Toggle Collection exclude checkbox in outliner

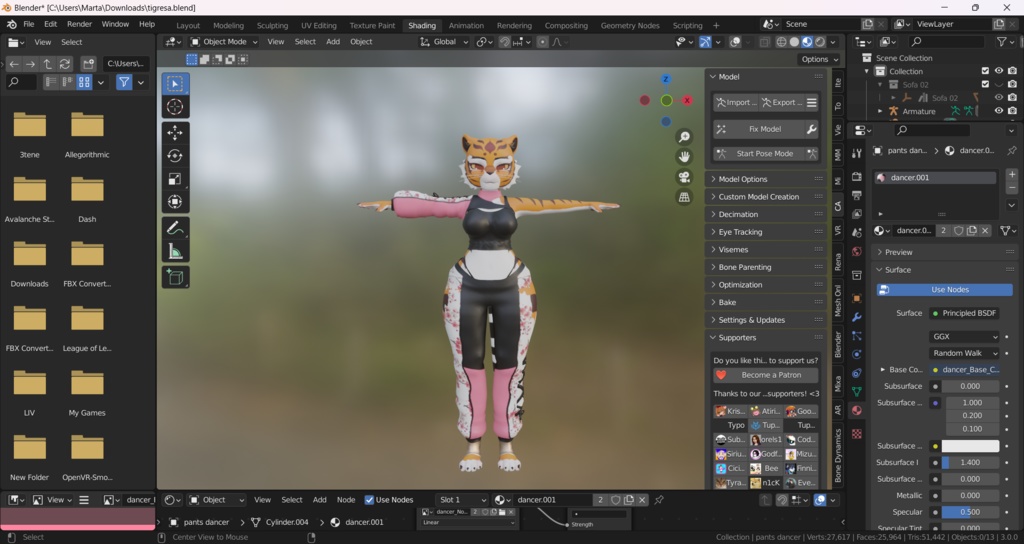point(985,71)
